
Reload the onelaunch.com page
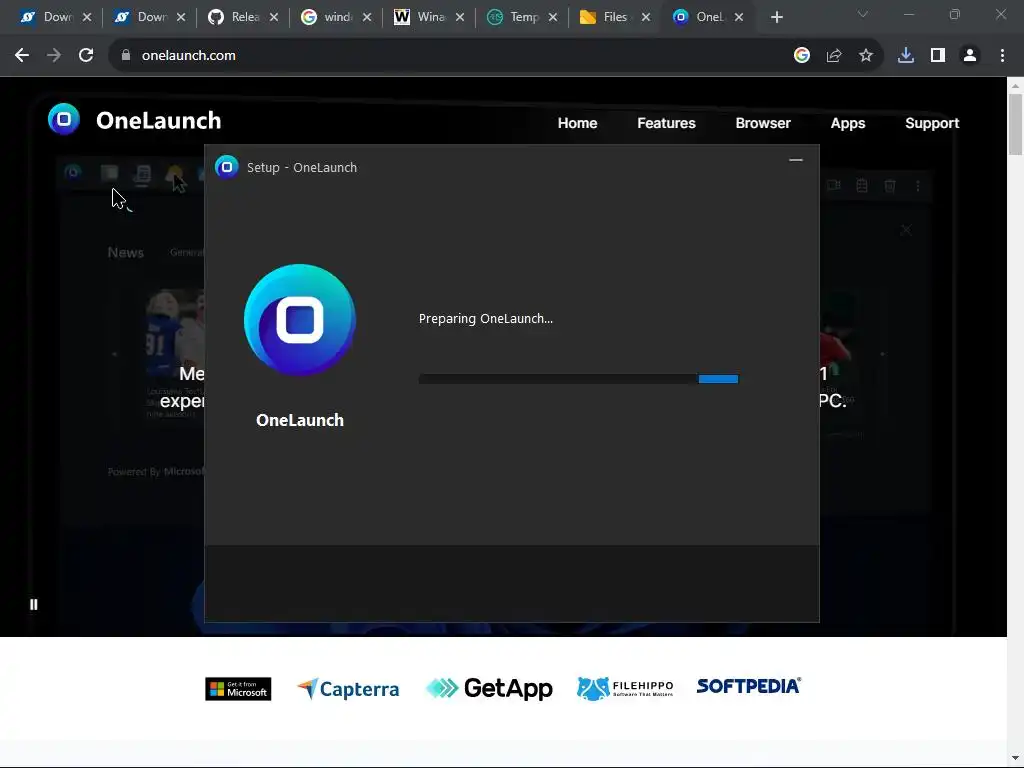(x=86, y=56)
